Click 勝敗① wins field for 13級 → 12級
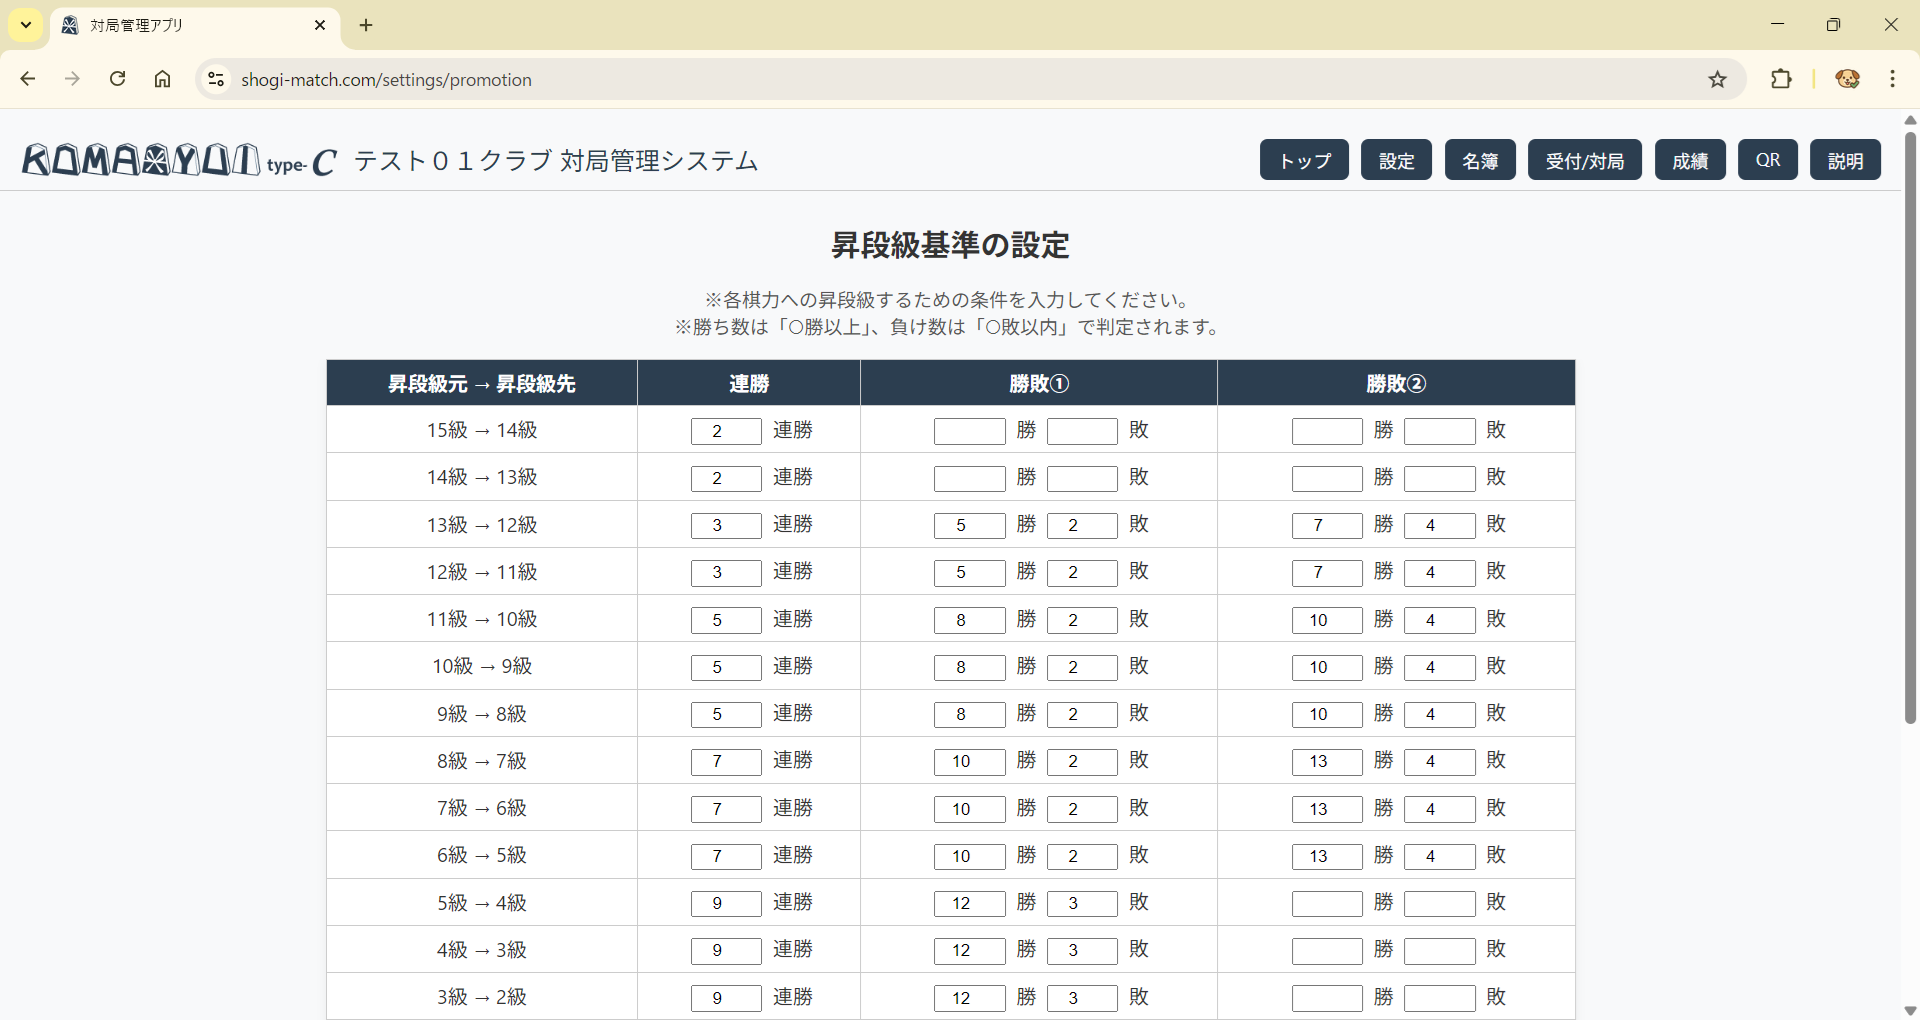 tap(969, 526)
